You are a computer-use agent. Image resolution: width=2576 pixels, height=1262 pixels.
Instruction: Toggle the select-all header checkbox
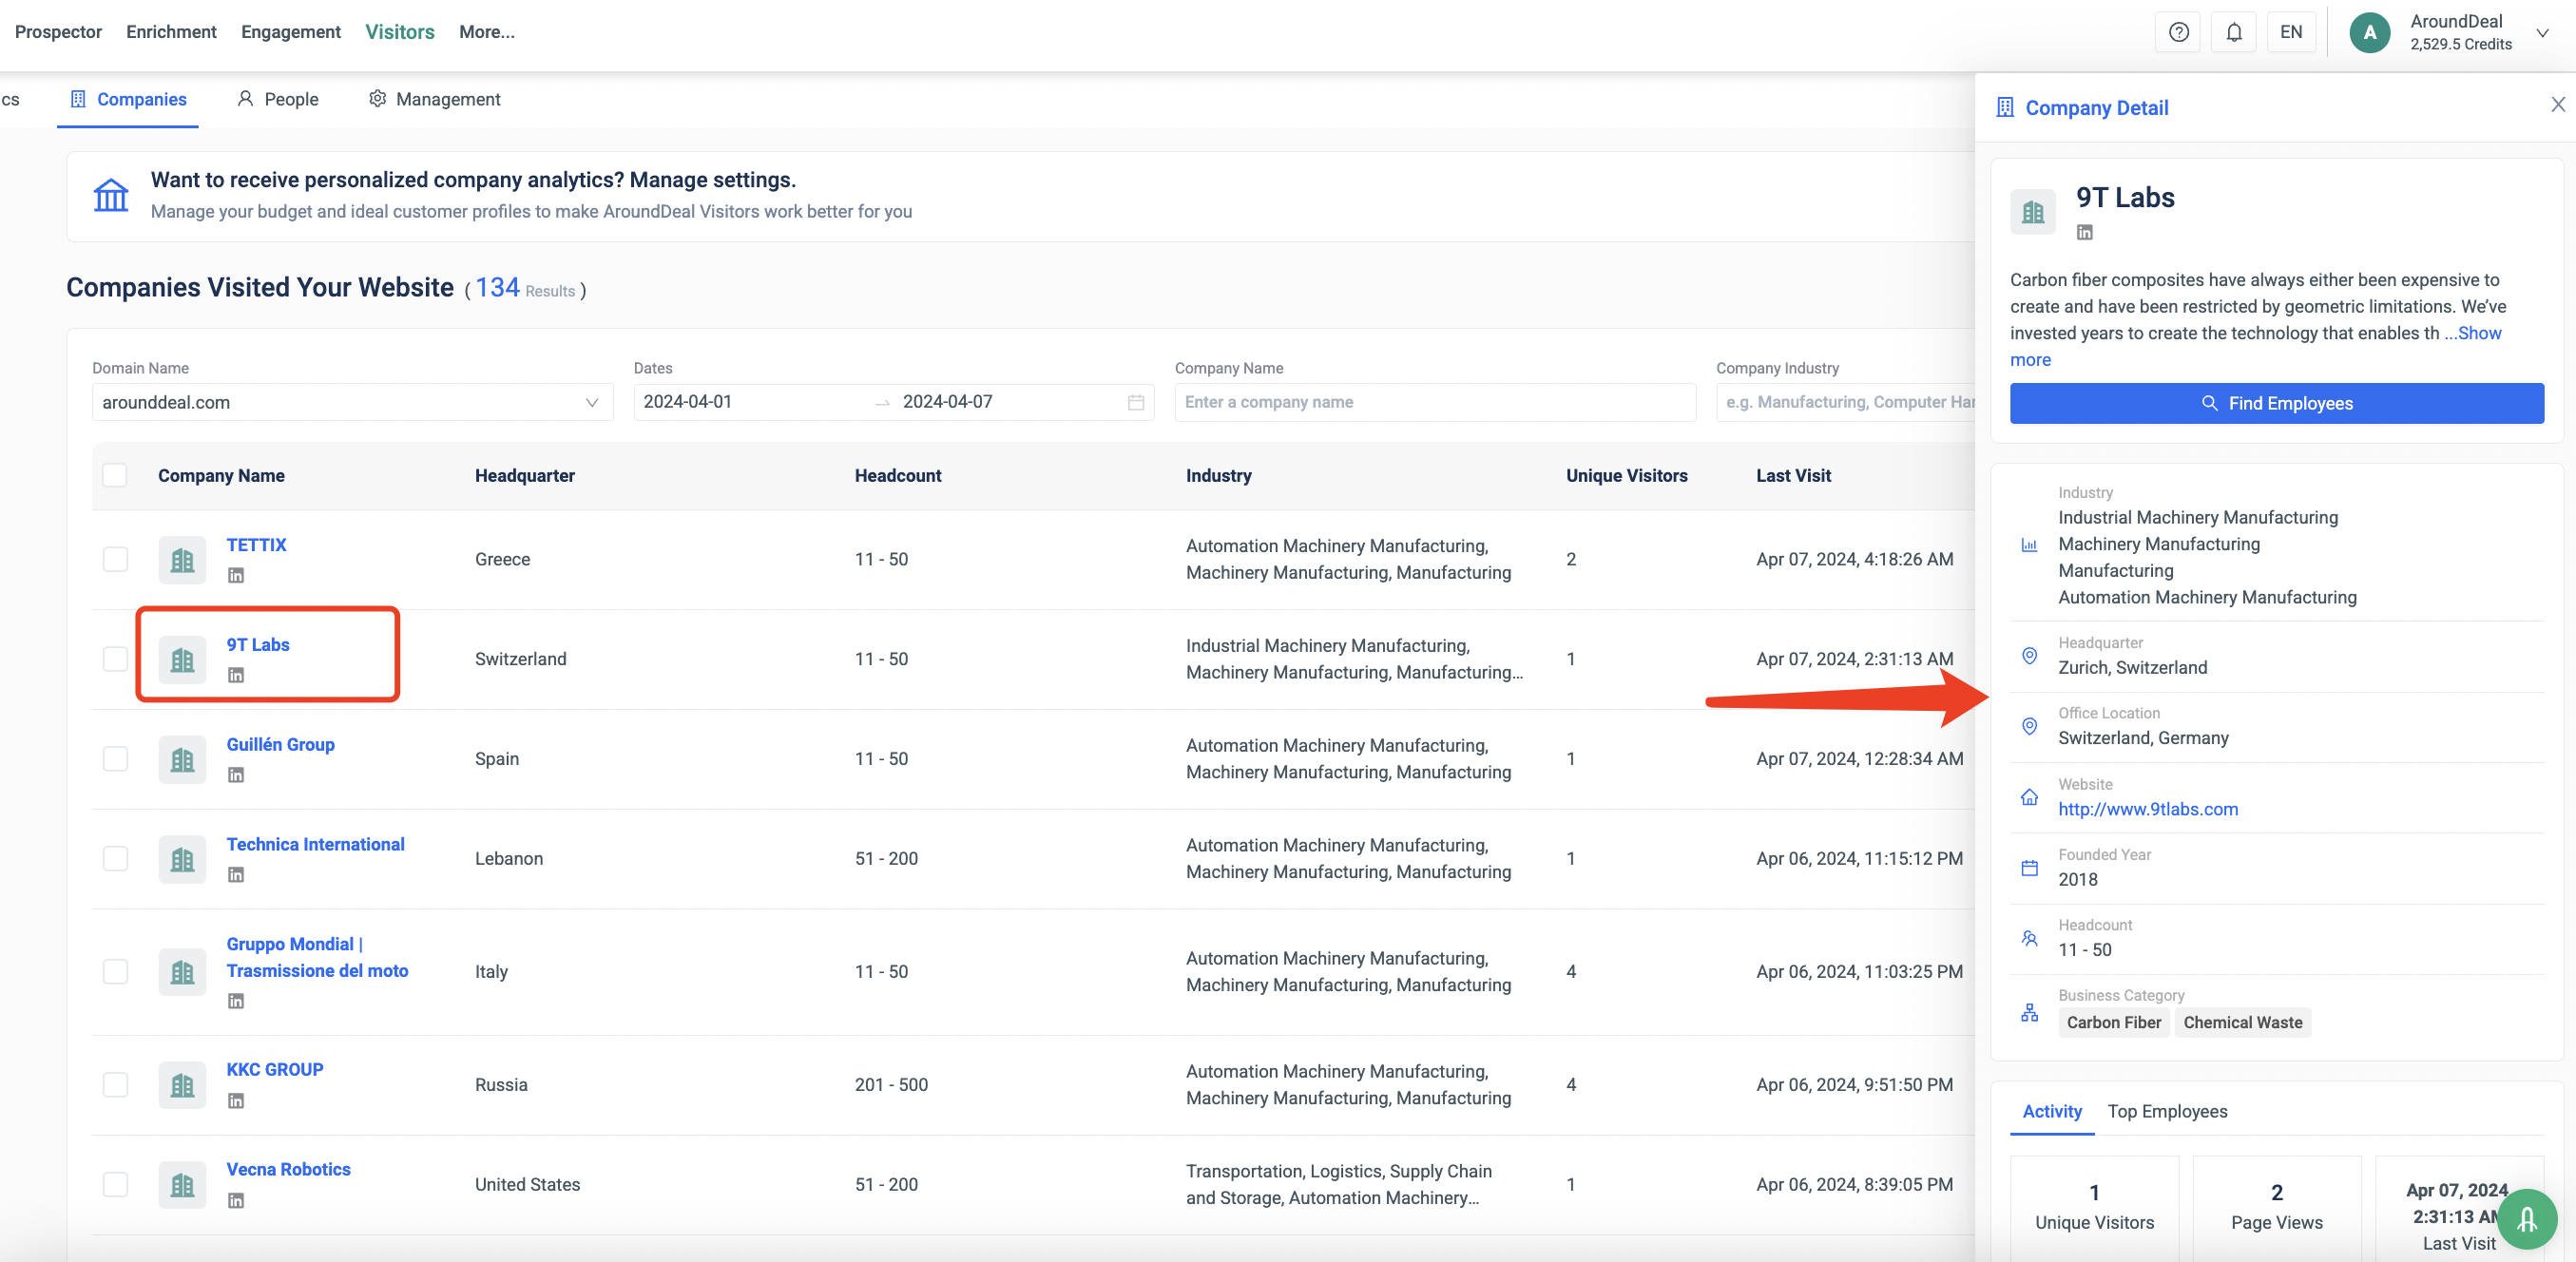116,475
